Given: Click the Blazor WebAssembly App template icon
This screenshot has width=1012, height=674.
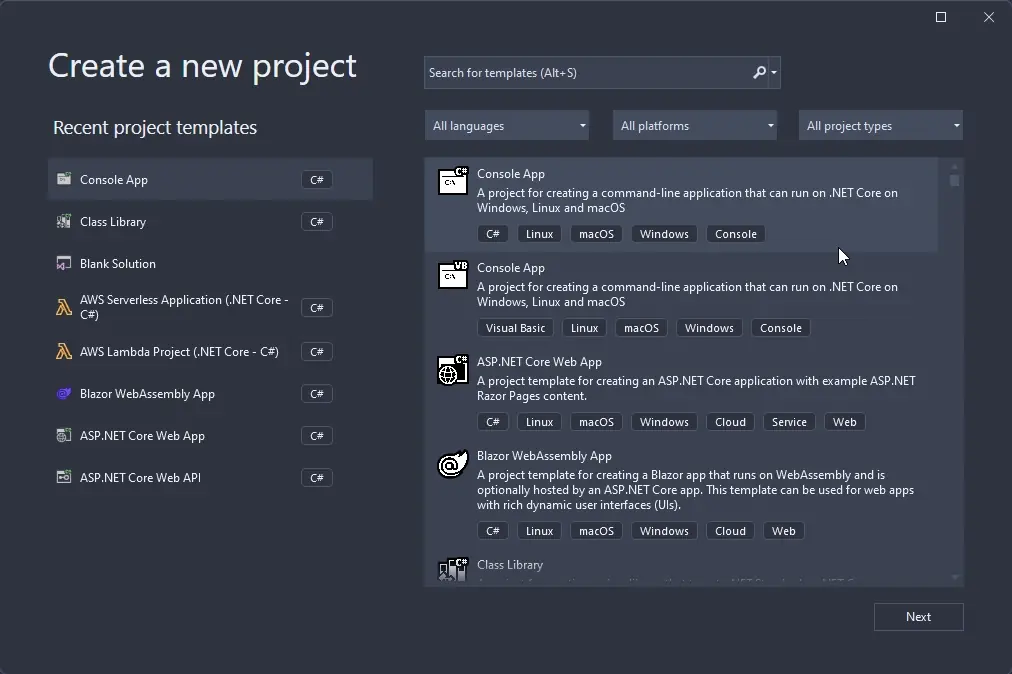Looking at the screenshot, I should (453, 464).
